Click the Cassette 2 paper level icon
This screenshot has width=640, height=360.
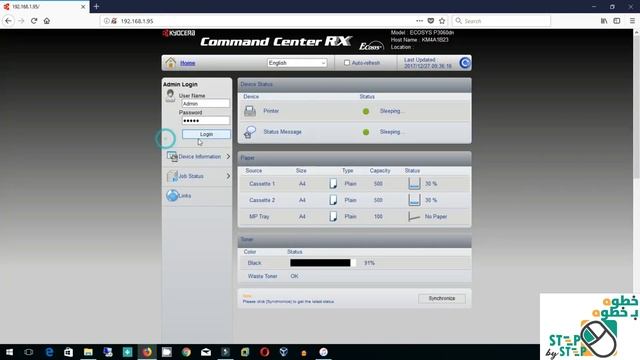coord(414,200)
